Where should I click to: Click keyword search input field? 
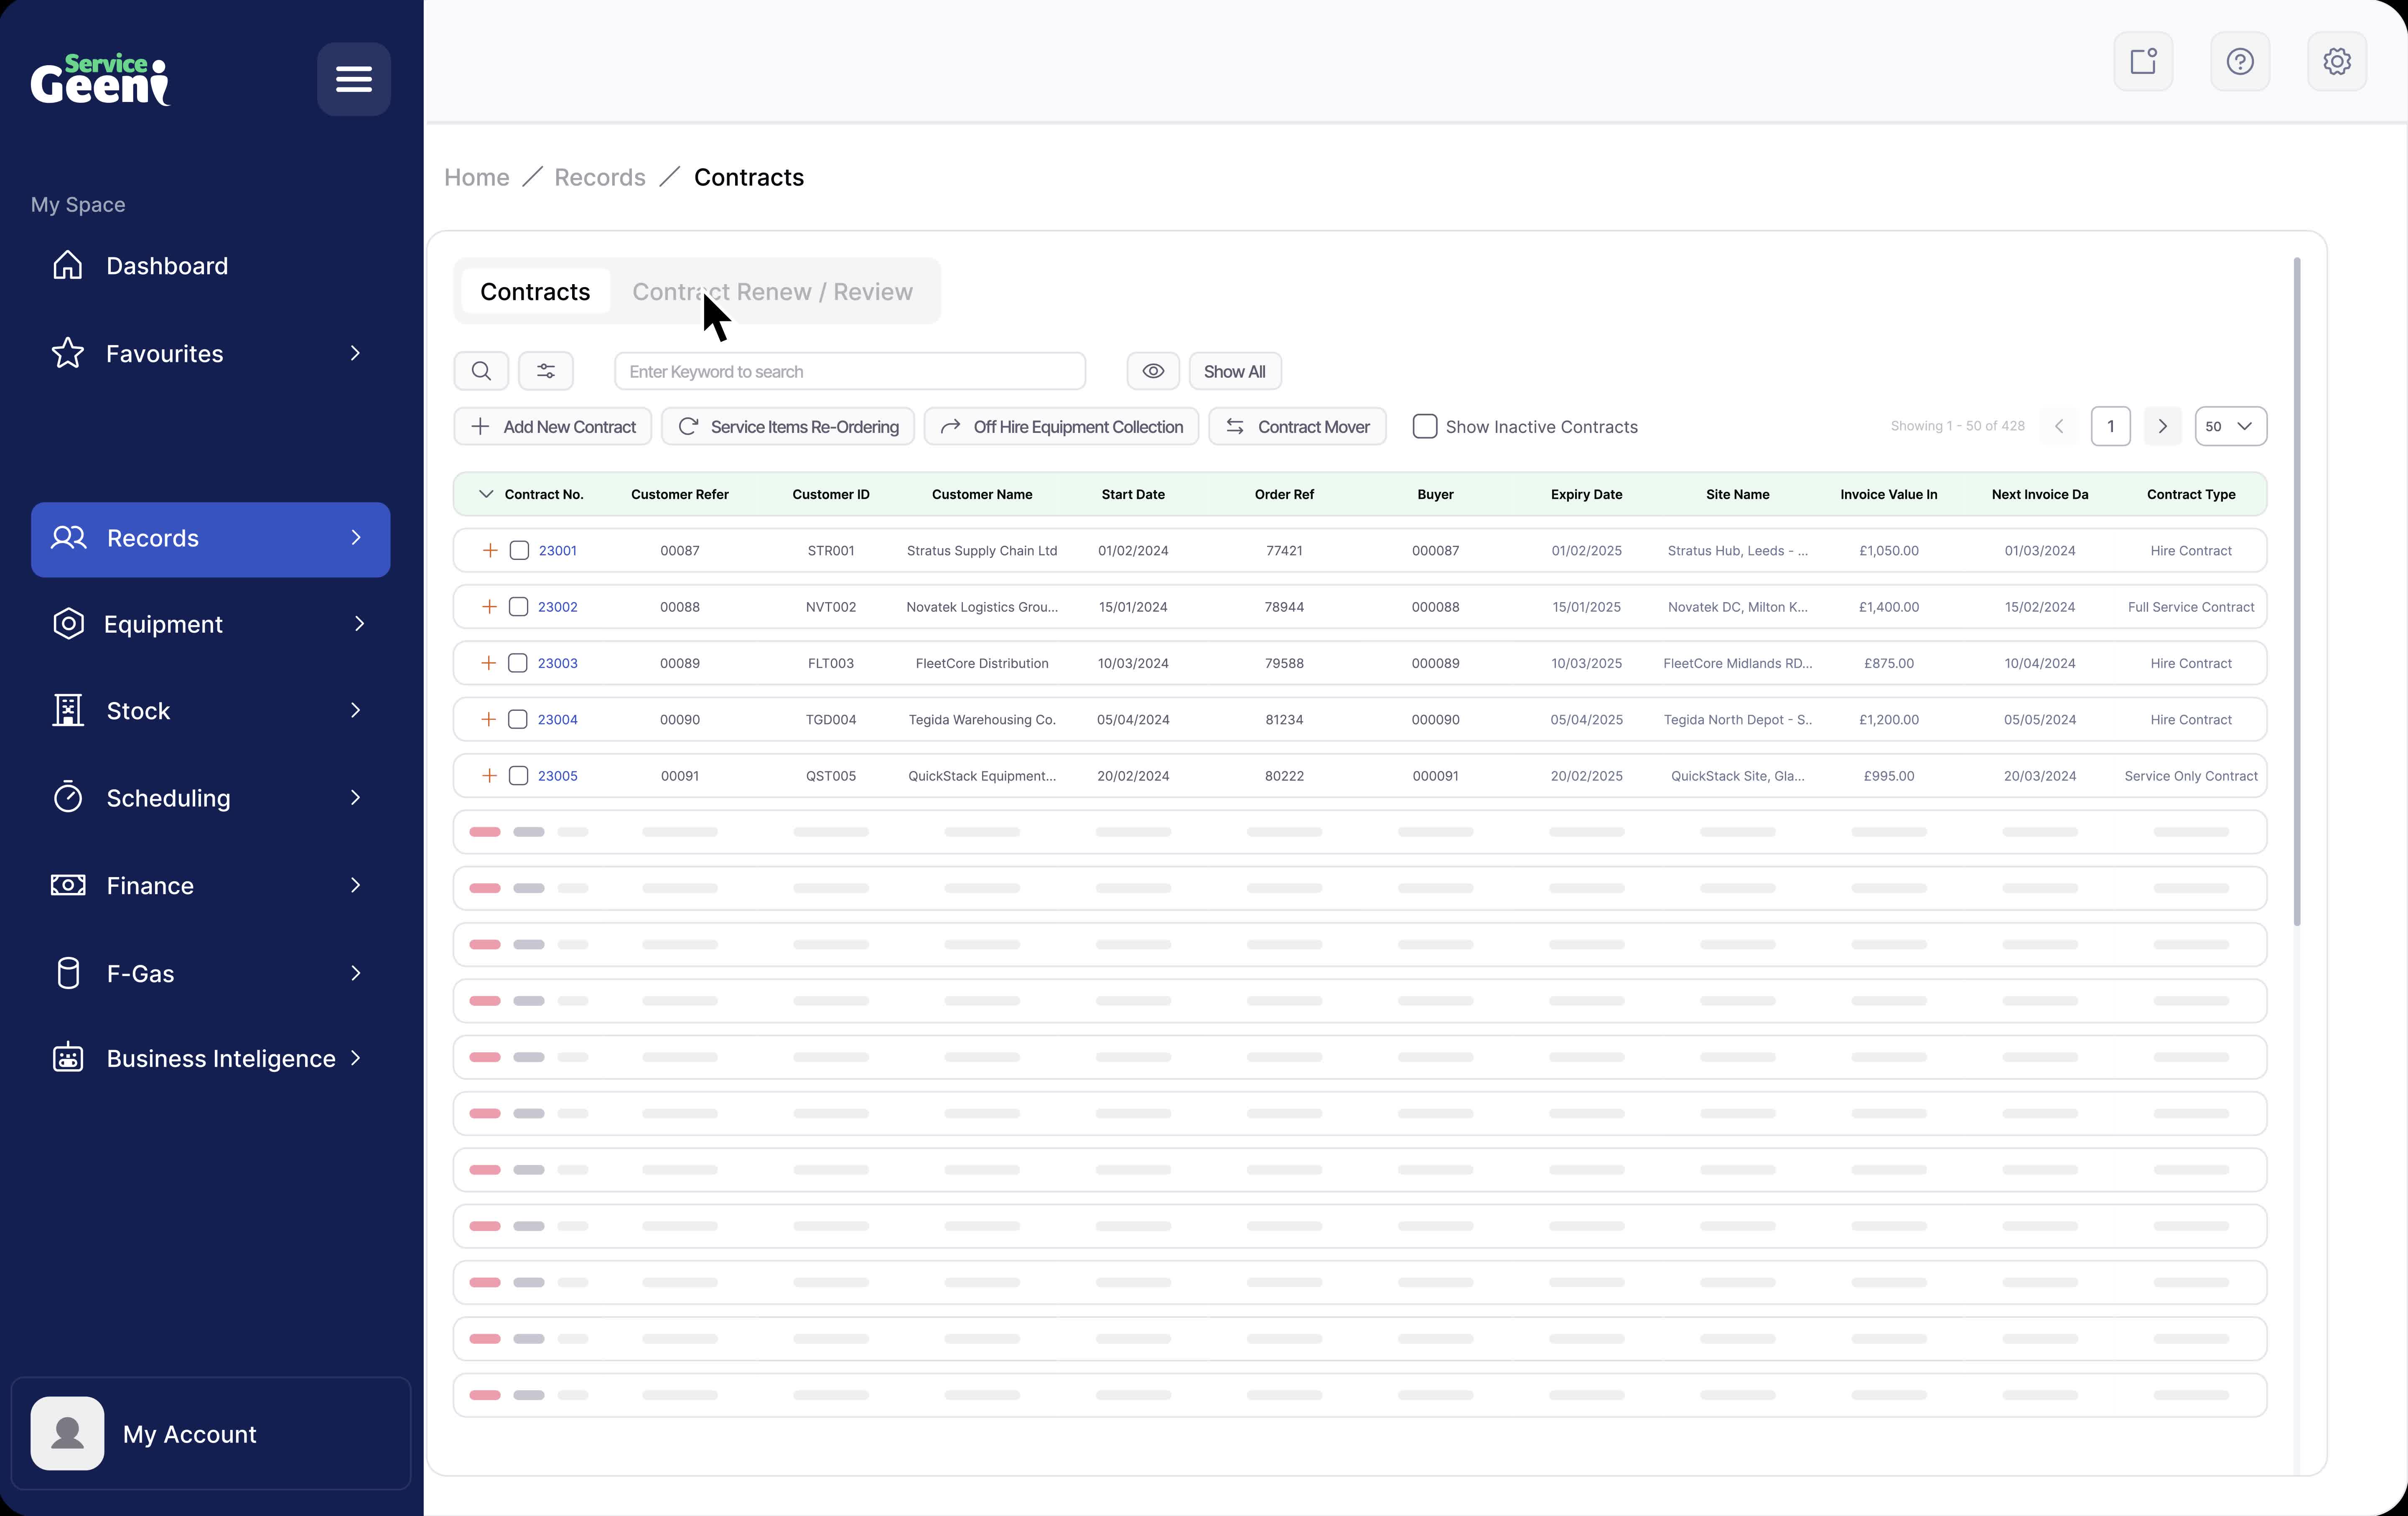click(x=850, y=371)
